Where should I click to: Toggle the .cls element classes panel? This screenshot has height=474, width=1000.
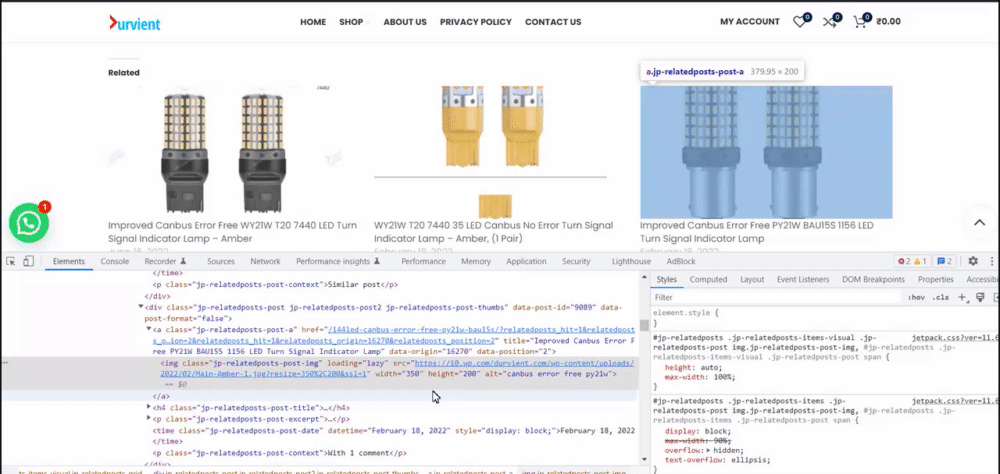(x=940, y=297)
